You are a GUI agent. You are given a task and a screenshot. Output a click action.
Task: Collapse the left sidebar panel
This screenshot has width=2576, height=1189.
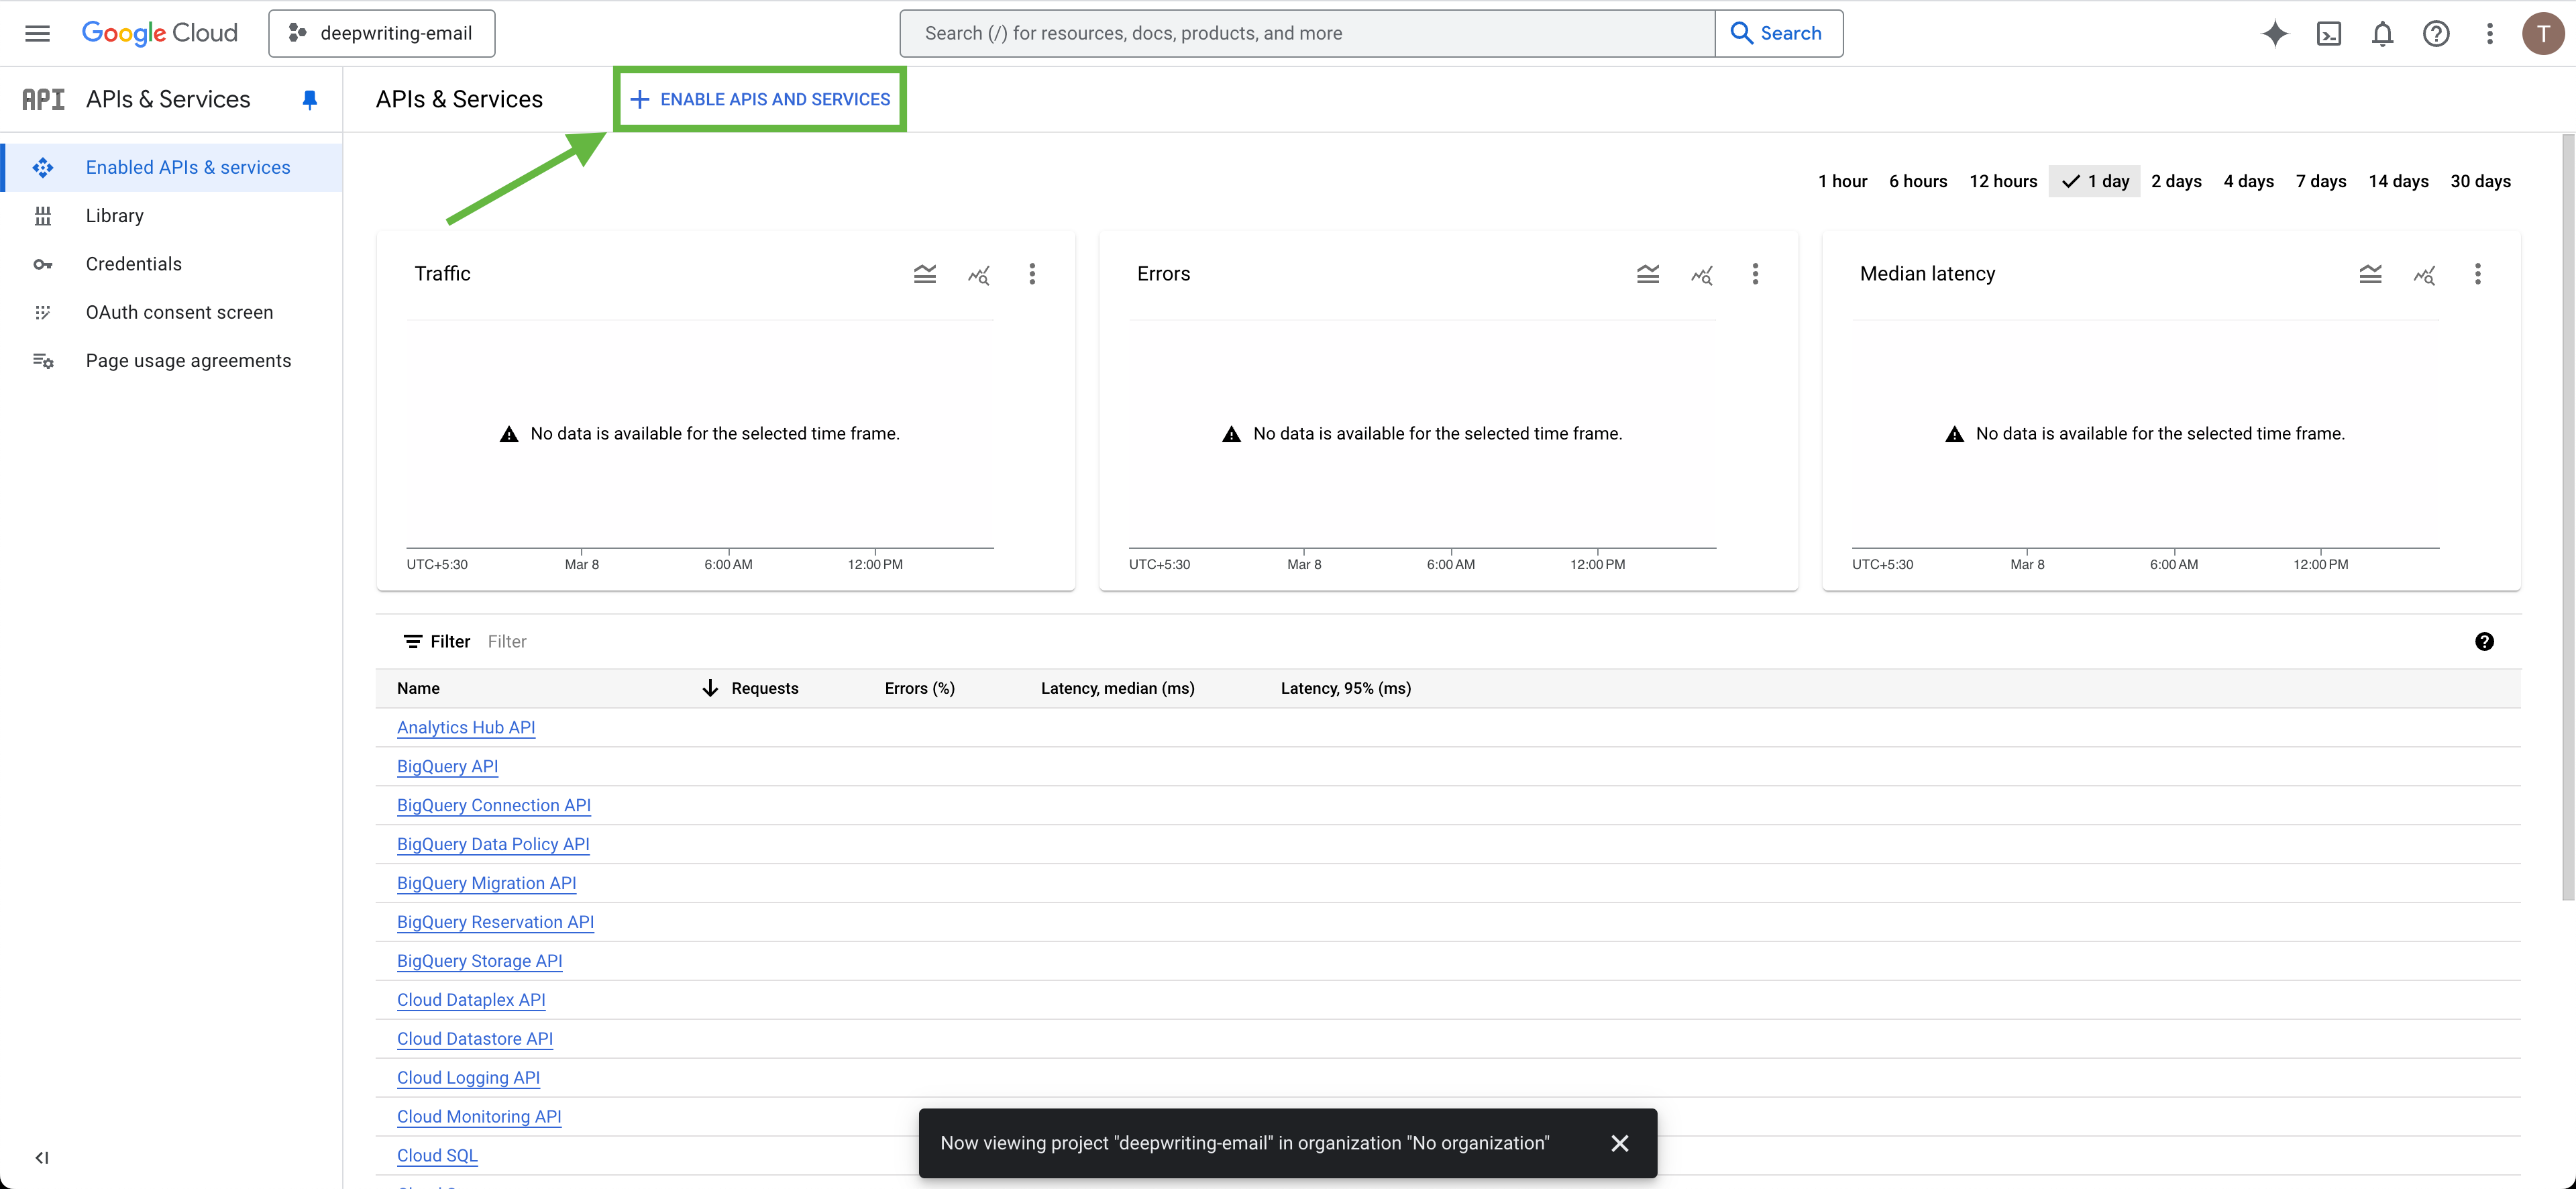coord(42,1157)
